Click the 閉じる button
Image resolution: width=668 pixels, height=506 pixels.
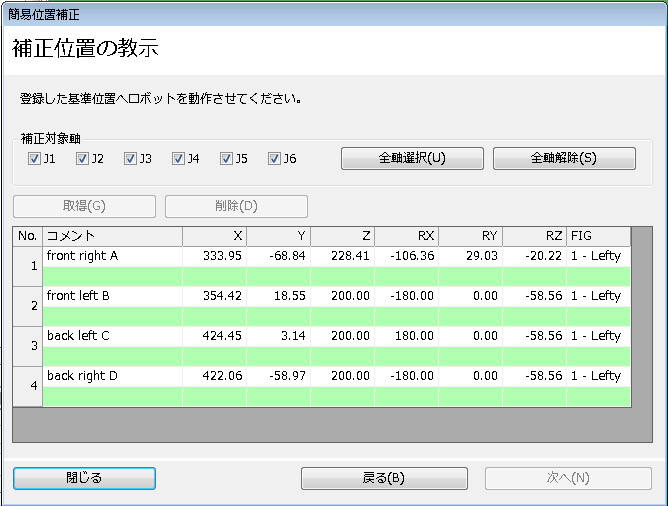click(84, 478)
